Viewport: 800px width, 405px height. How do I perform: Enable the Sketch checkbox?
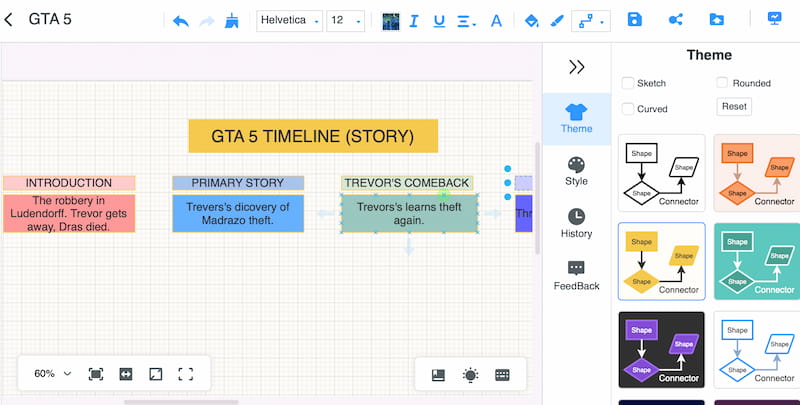[628, 83]
